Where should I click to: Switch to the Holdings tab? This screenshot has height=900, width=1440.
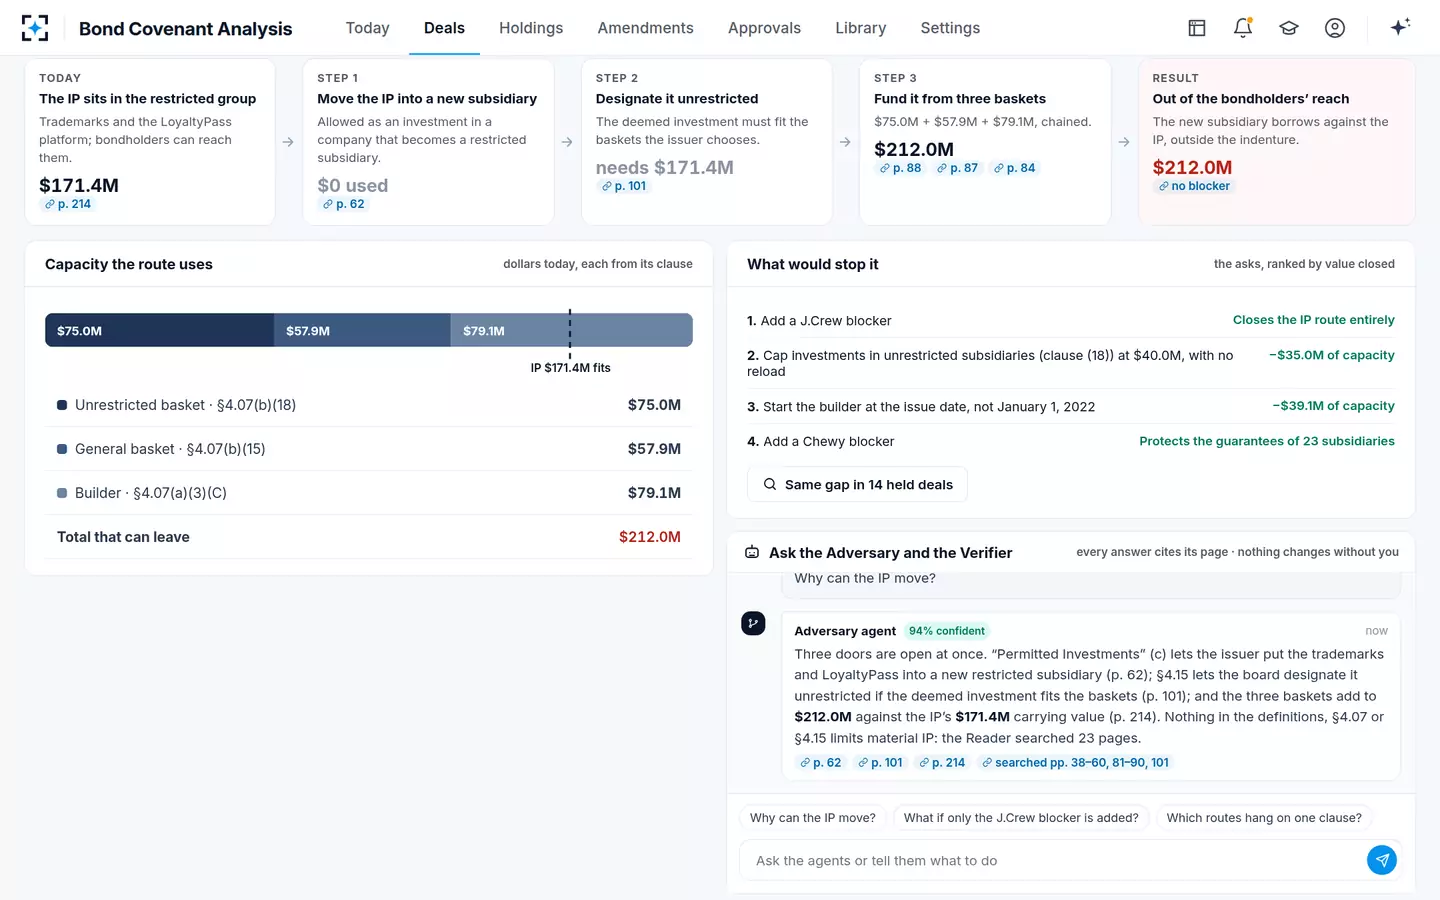pos(531,28)
